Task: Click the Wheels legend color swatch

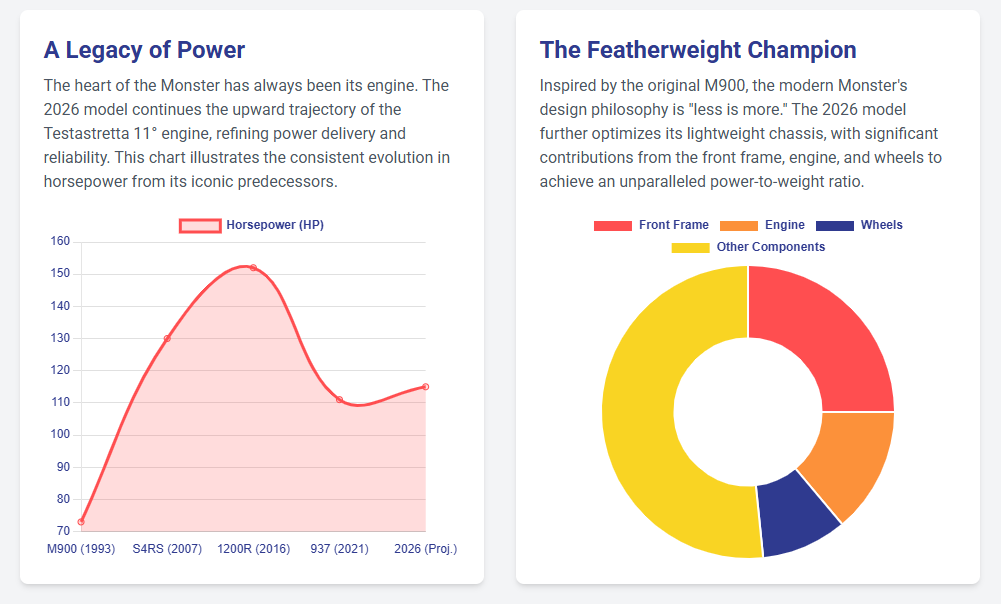Action: pos(835,226)
